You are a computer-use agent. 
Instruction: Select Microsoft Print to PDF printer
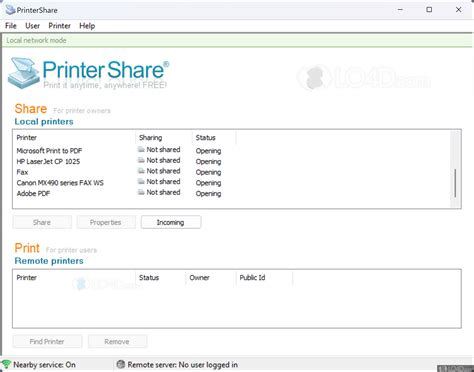[49, 151]
